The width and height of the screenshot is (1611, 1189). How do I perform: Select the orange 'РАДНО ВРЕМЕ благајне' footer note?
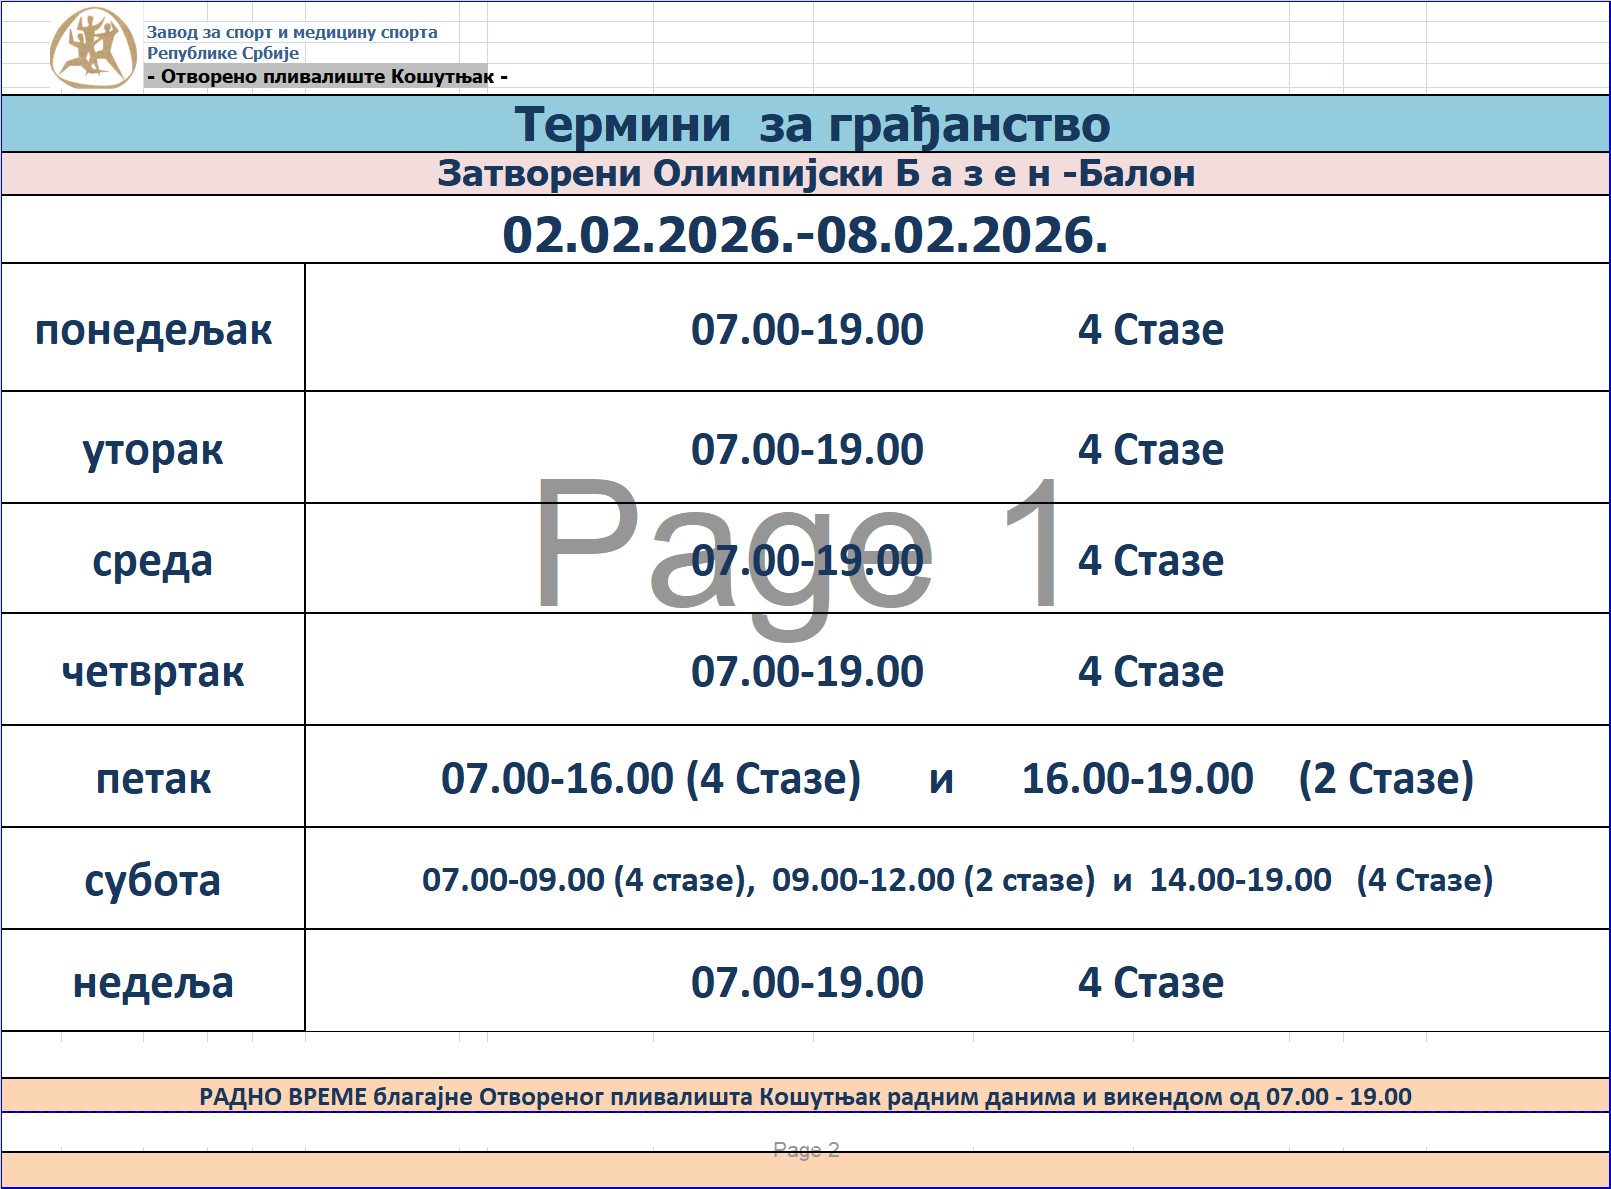805,1096
